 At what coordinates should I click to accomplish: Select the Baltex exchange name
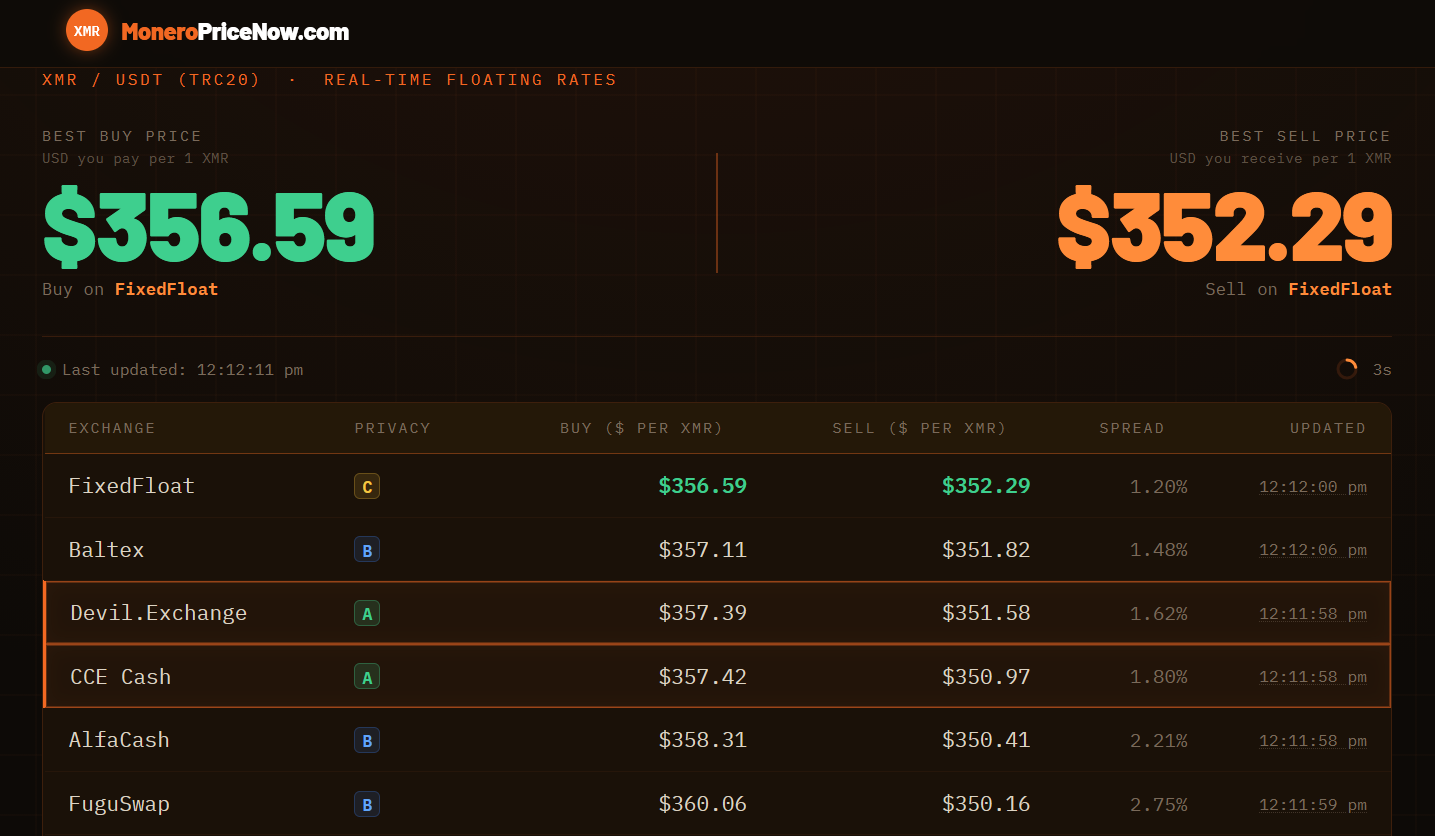107,550
